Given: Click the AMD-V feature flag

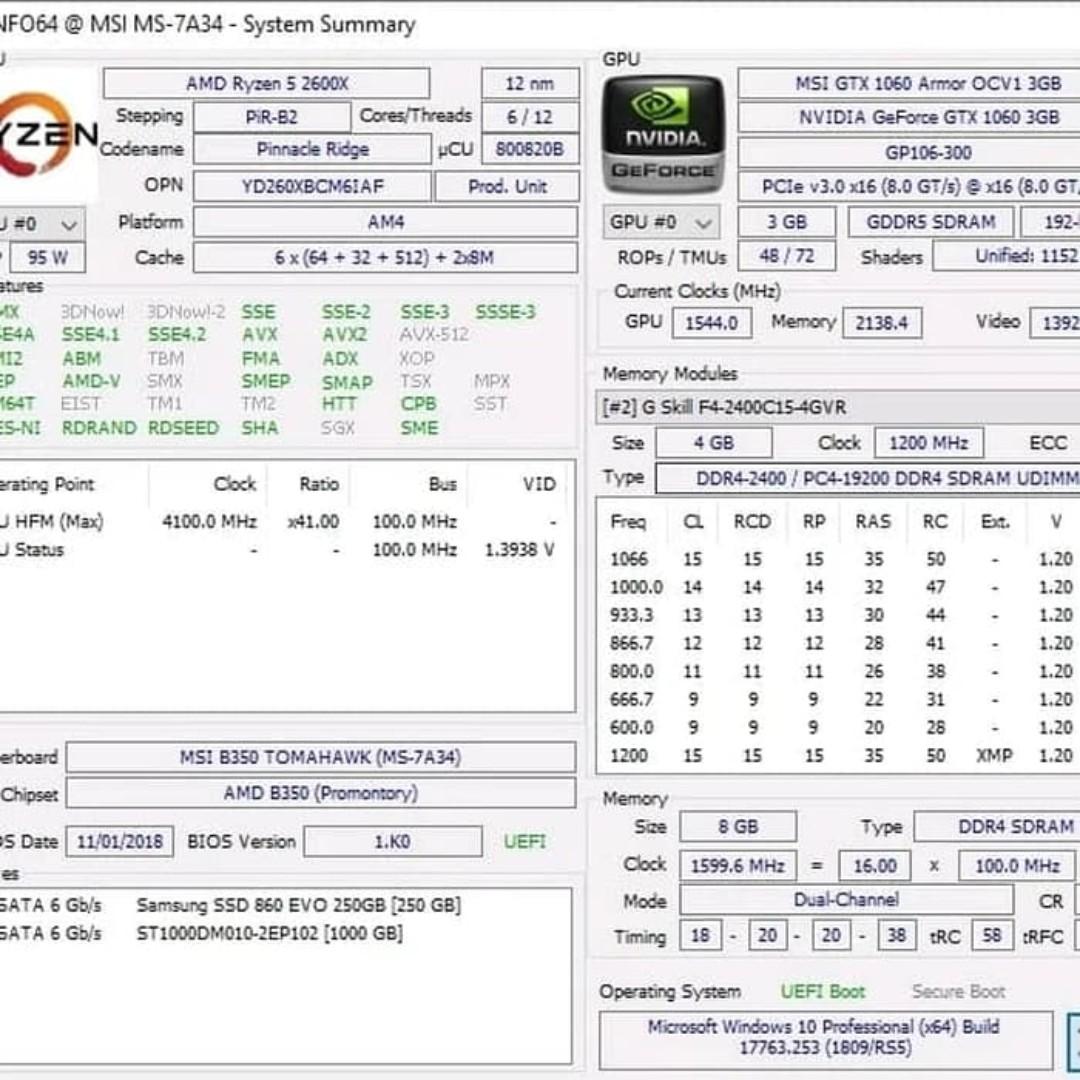Looking at the screenshot, I should [91, 382].
